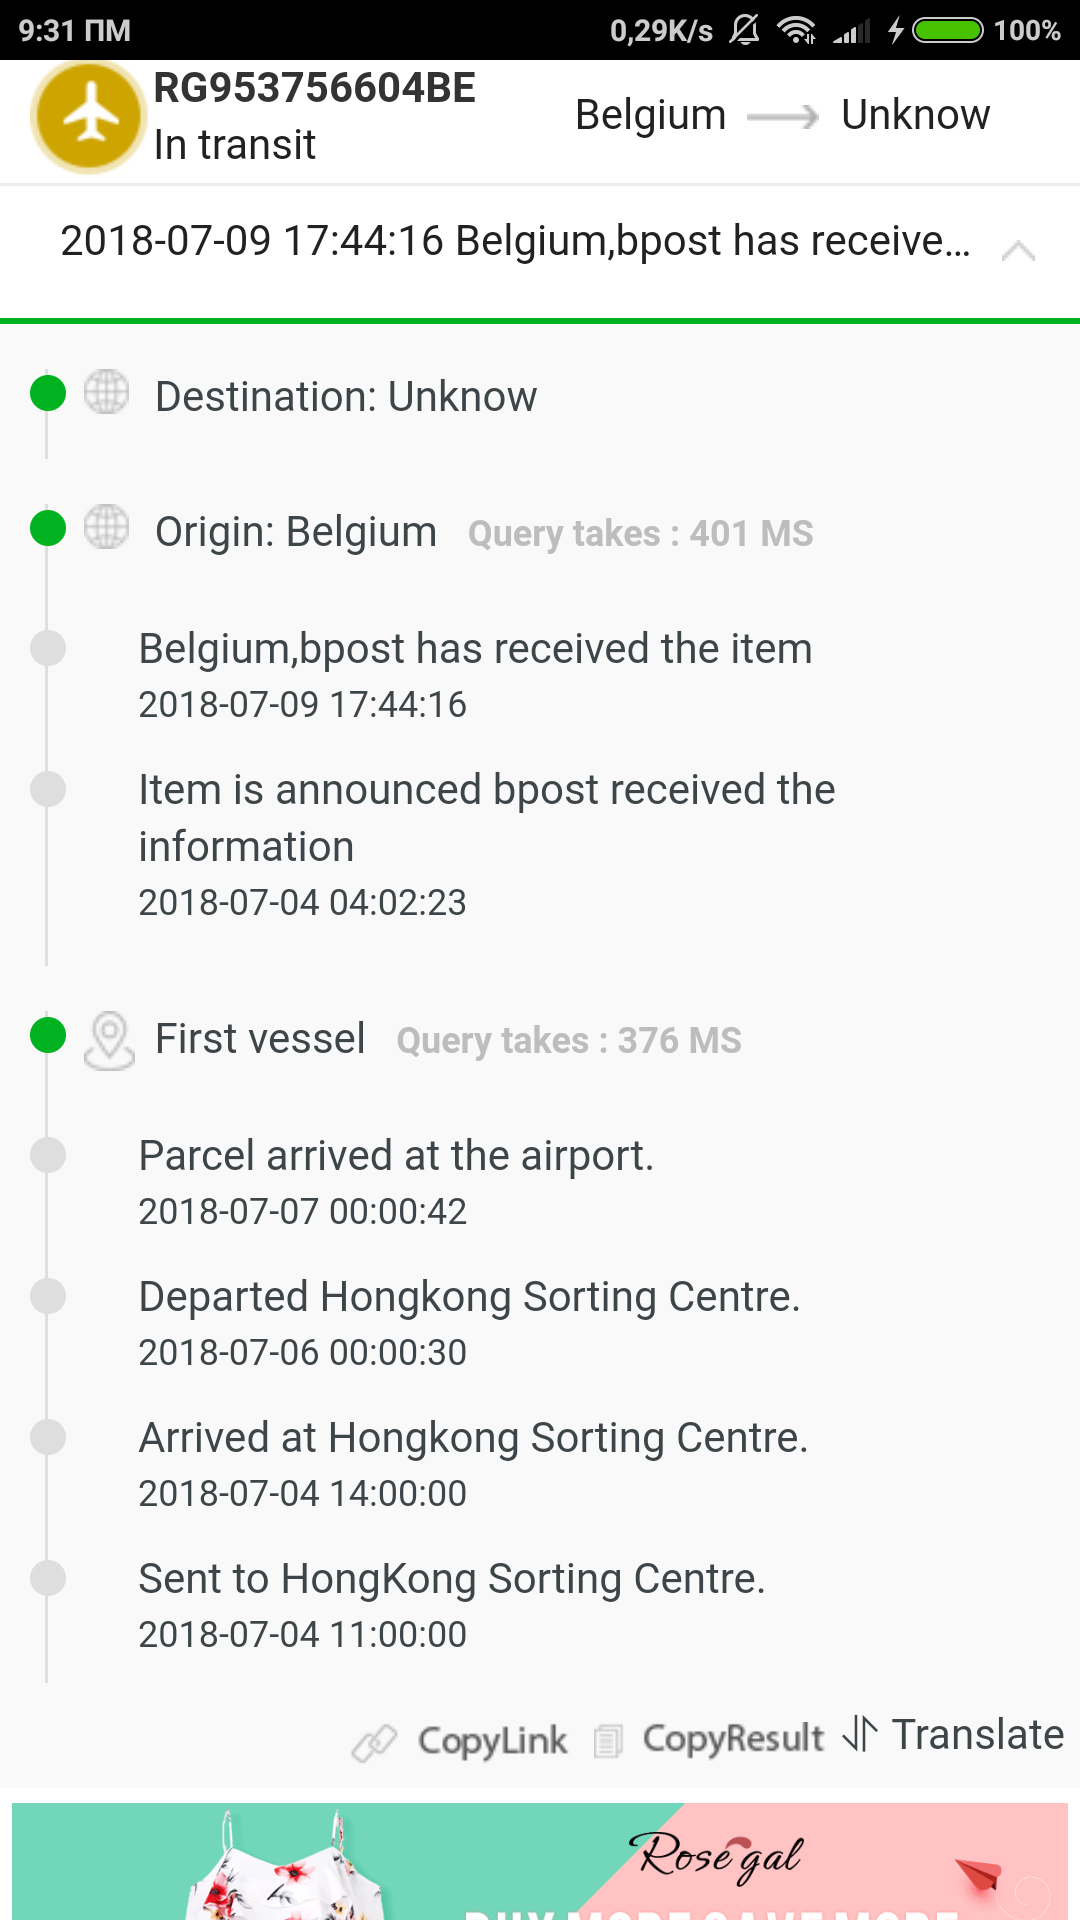Screen dimensions: 1080x1920
Task: Select "Parcel arrived at the airport" event
Action: tap(396, 1156)
